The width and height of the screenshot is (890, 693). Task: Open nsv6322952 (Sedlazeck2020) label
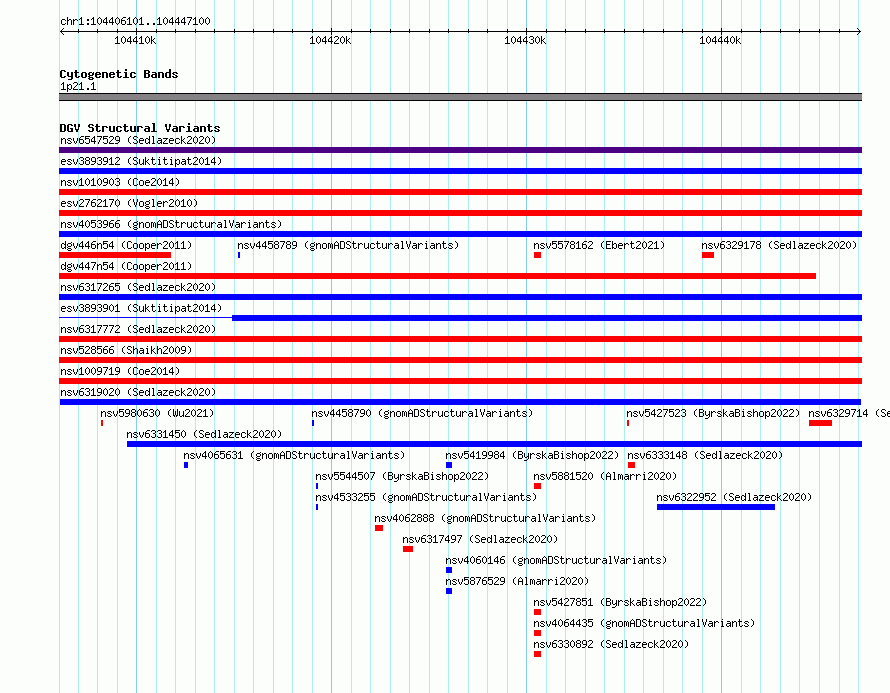click(734, 497)
